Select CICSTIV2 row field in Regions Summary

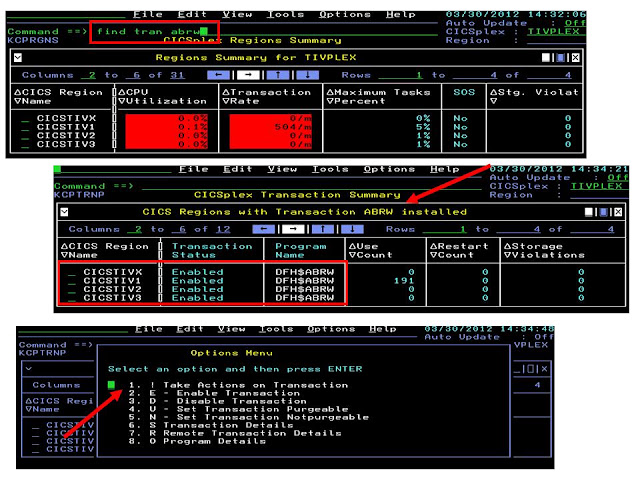tap(25, 138)
